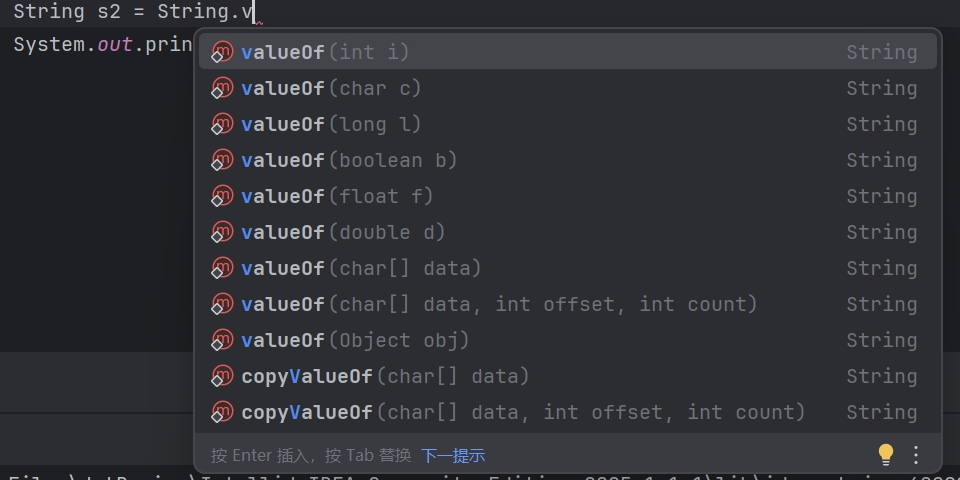Click the yellow lightbulb tip icon
Image resolution: width=960 pixels, height=480 pixels.
click(x=885, y=455)
